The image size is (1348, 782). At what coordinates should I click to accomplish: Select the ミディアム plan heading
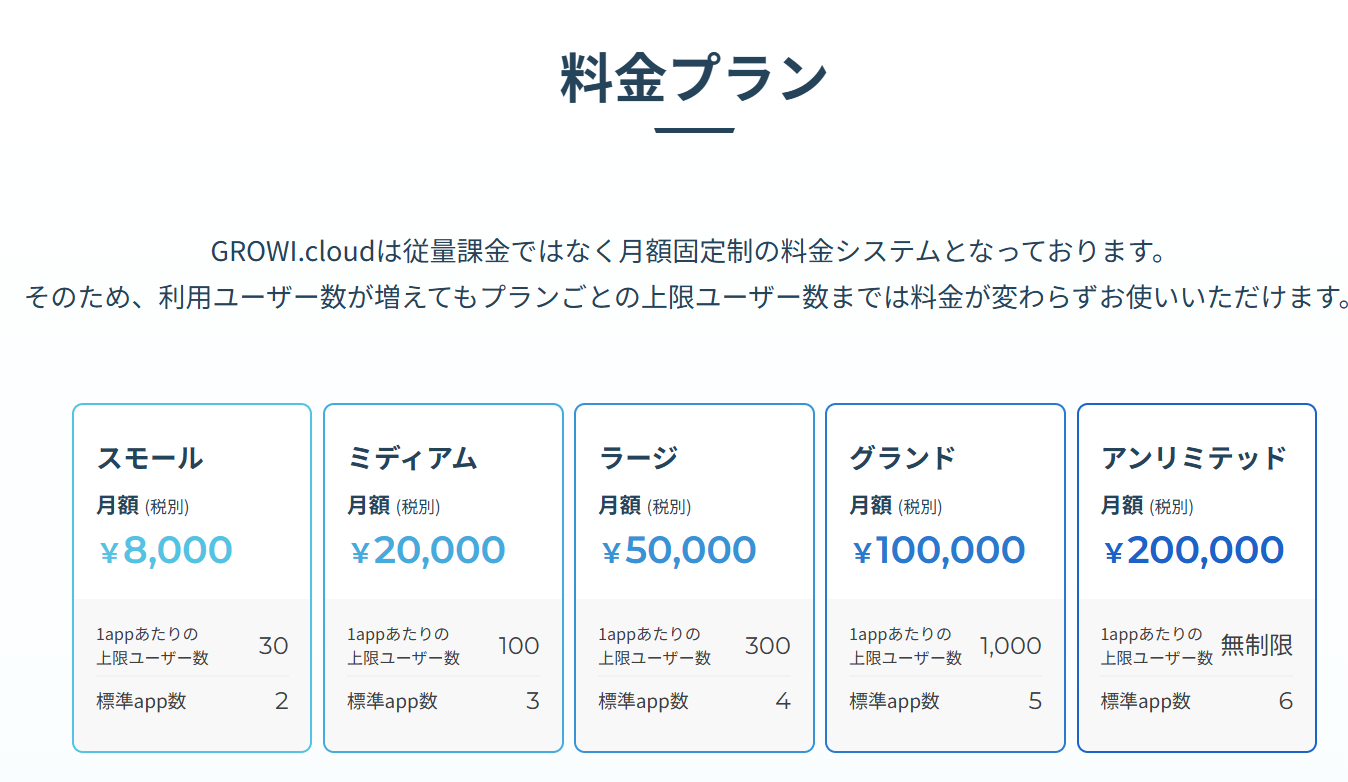(412, 458)
